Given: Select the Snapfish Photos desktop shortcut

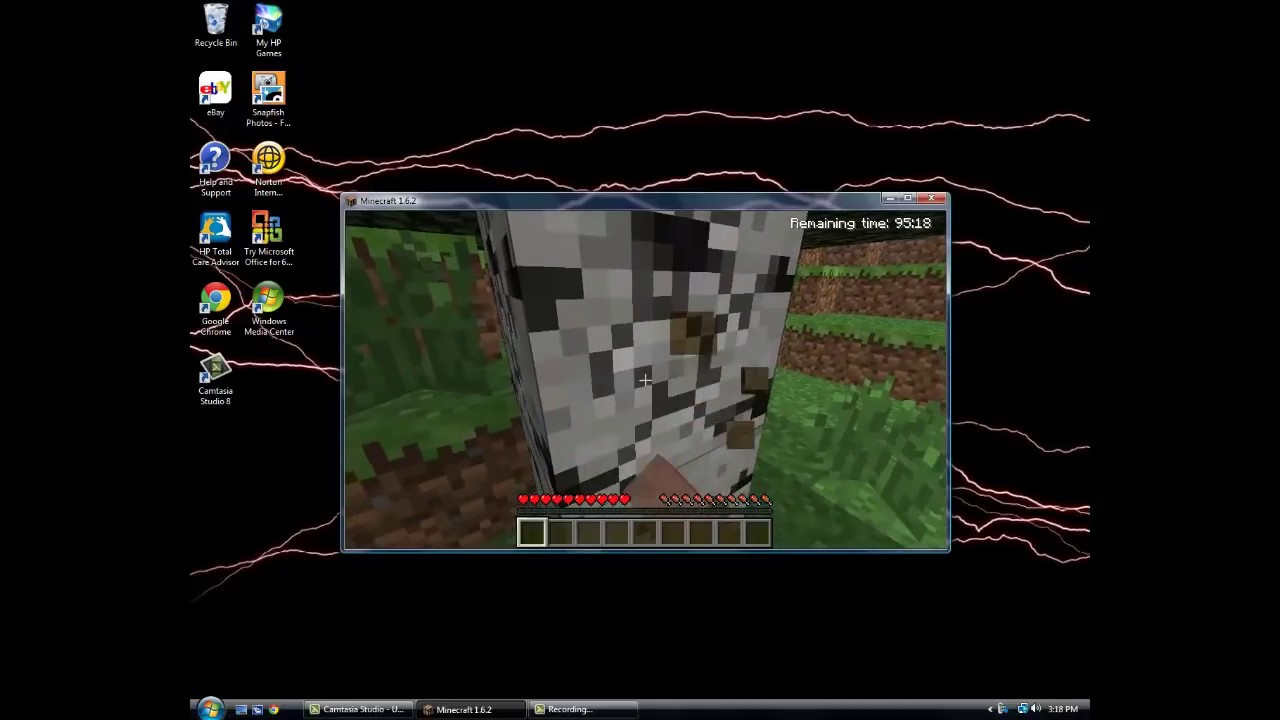Looking at the screenshot, I should point(268,99).
